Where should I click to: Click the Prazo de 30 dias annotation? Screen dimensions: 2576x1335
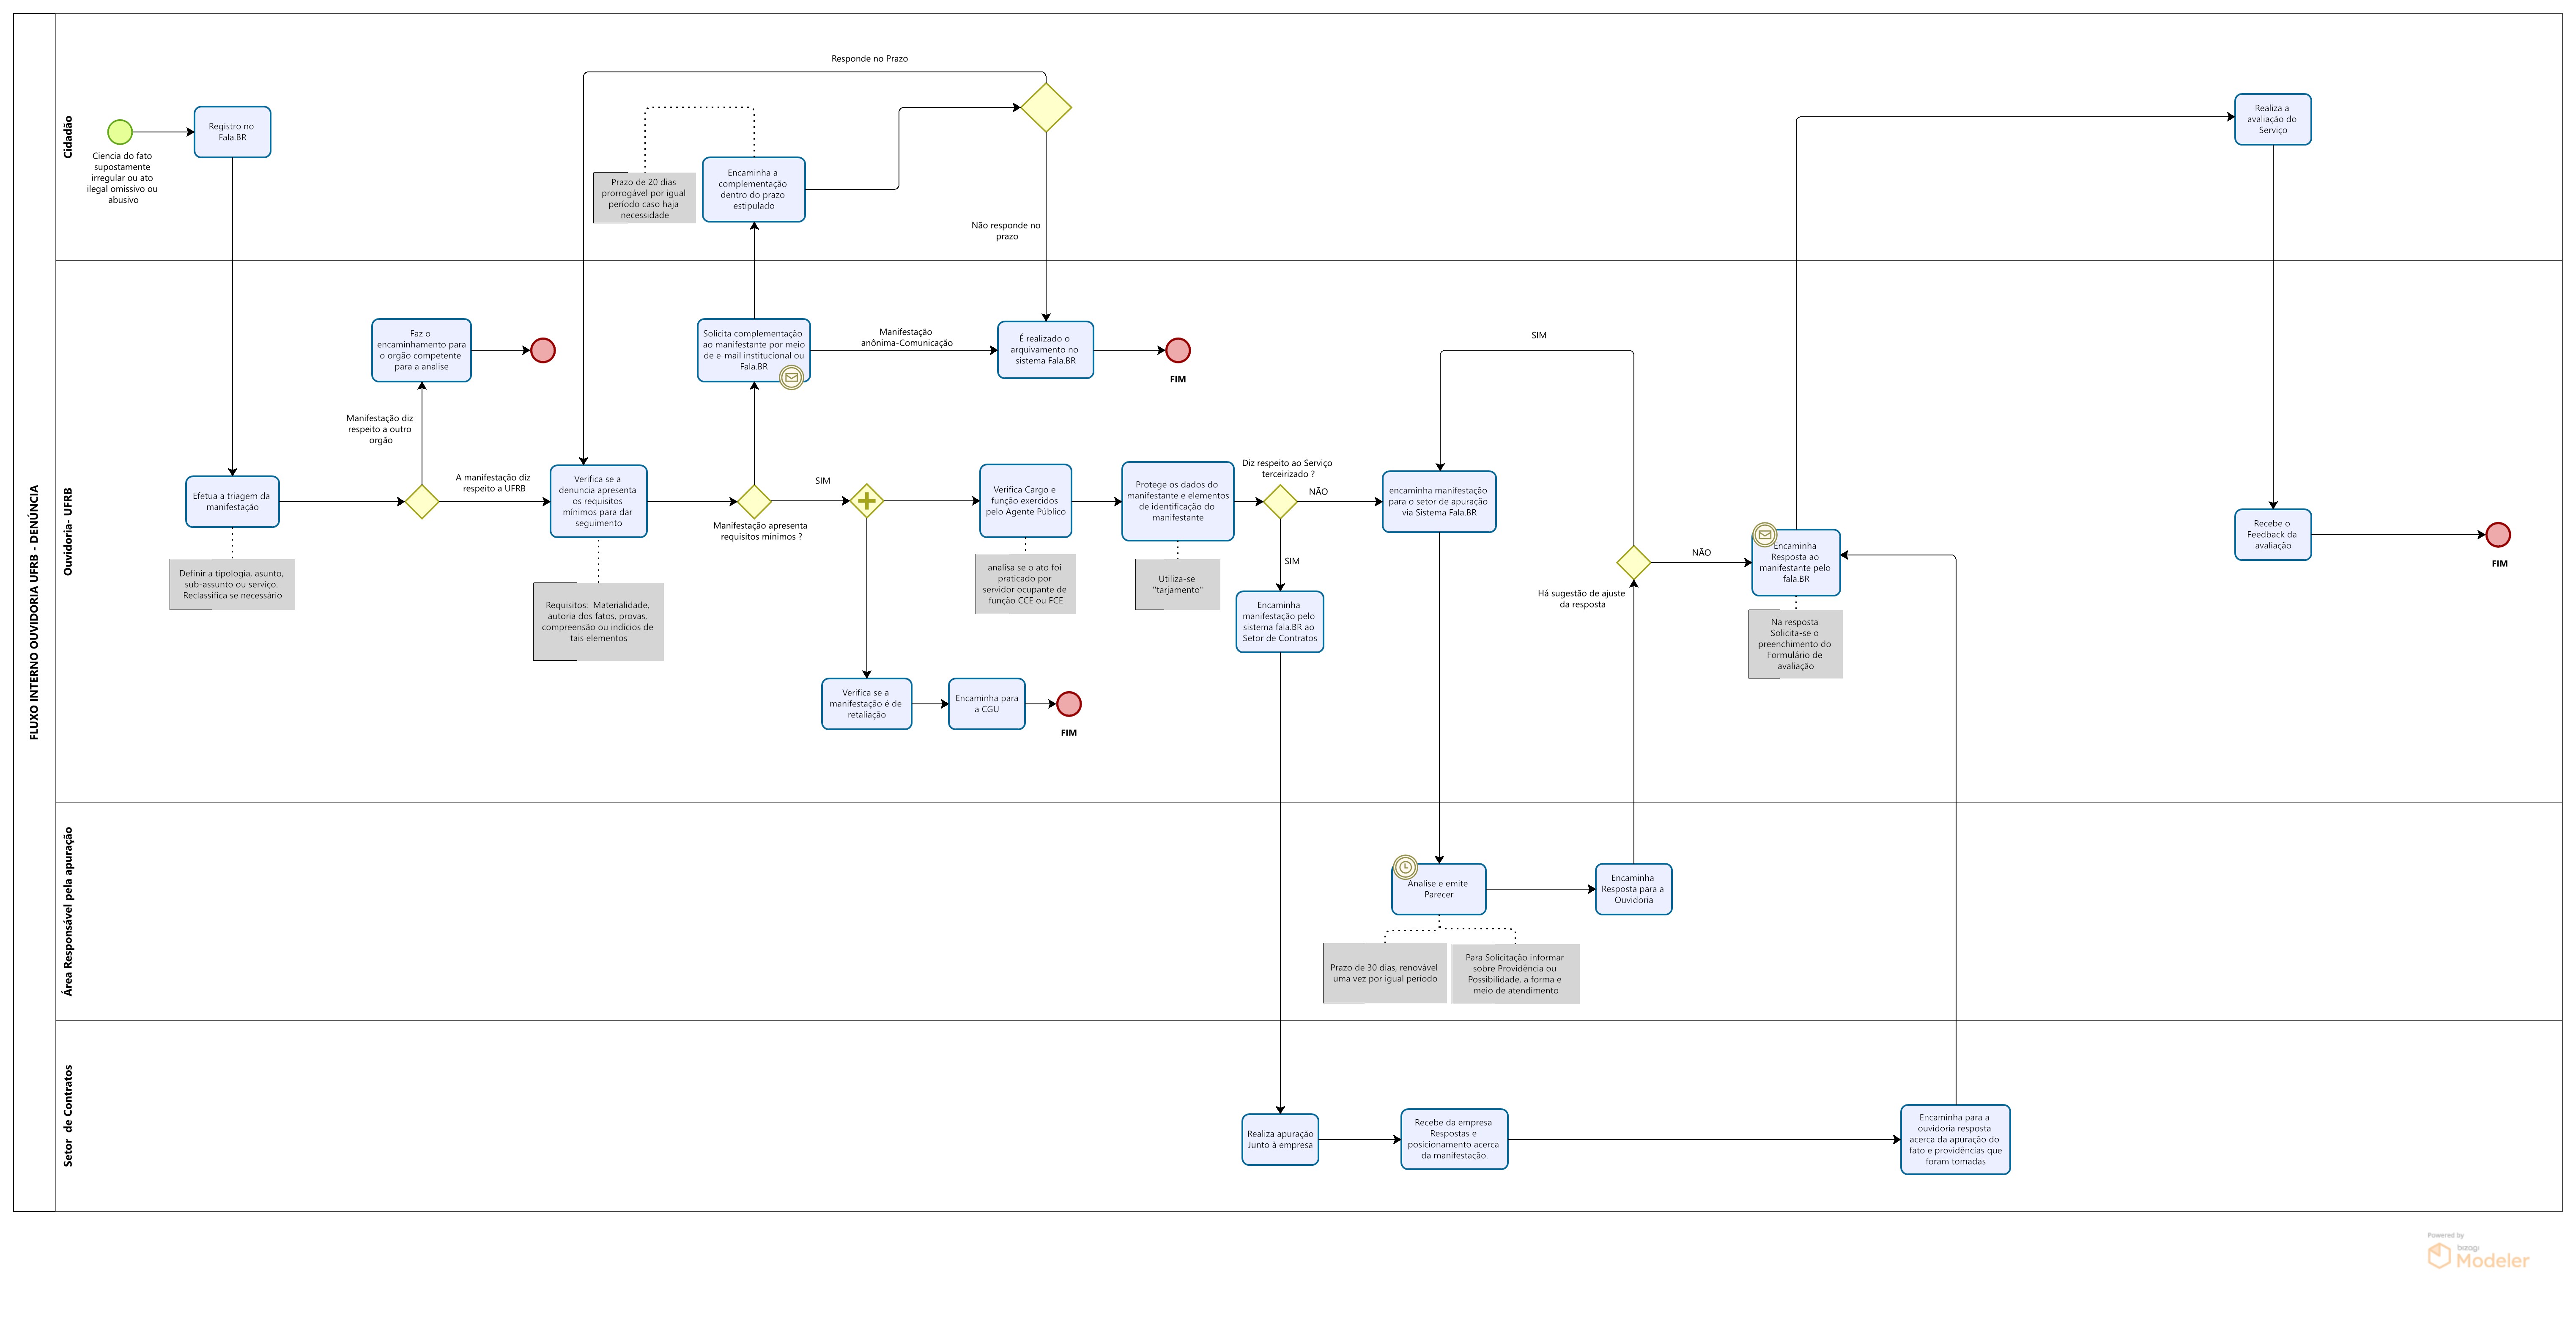(x=1384, y=973)
